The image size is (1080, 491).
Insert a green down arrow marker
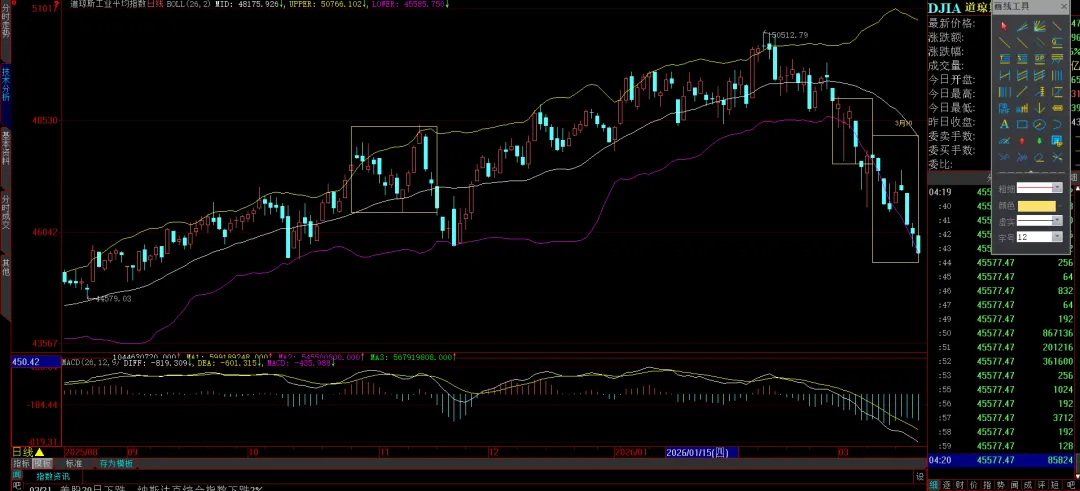coord(1039,140)
